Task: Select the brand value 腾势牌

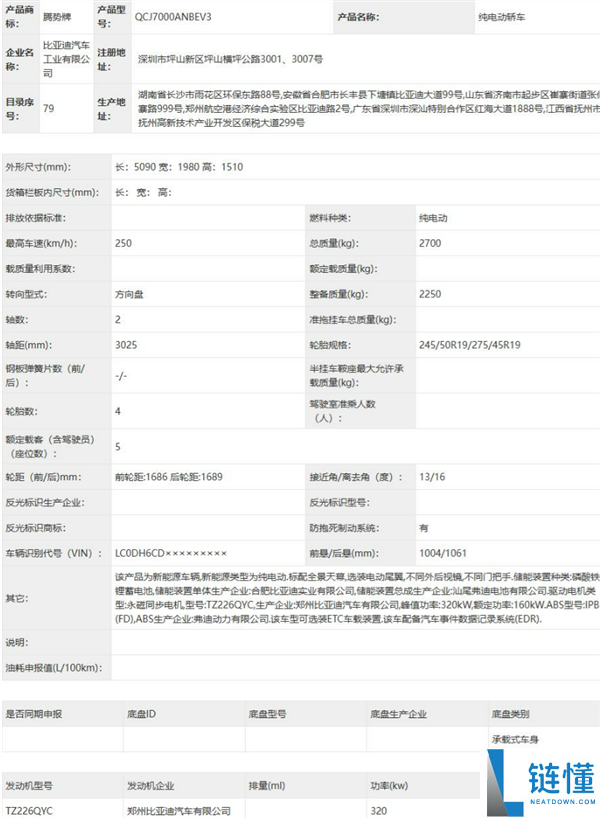Action: pyautogui.click(x=57, y=17)
